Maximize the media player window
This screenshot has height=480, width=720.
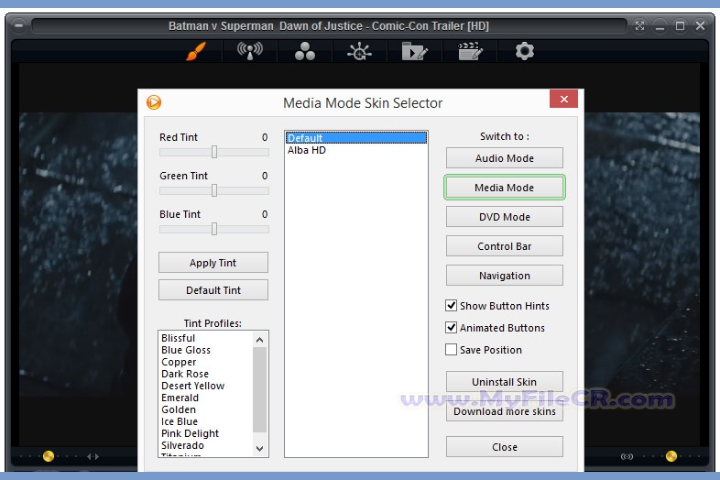pyautogui.click(x=680, y=26)
